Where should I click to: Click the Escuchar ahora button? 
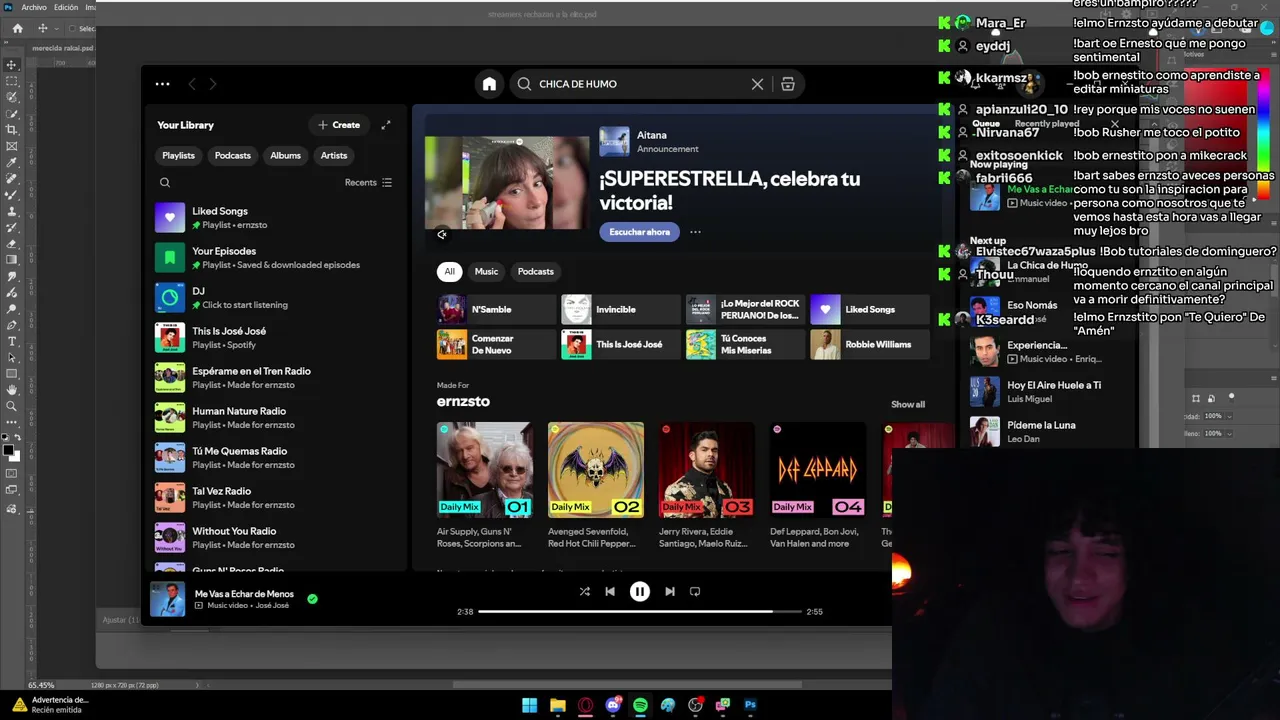(x=640, y=232)
